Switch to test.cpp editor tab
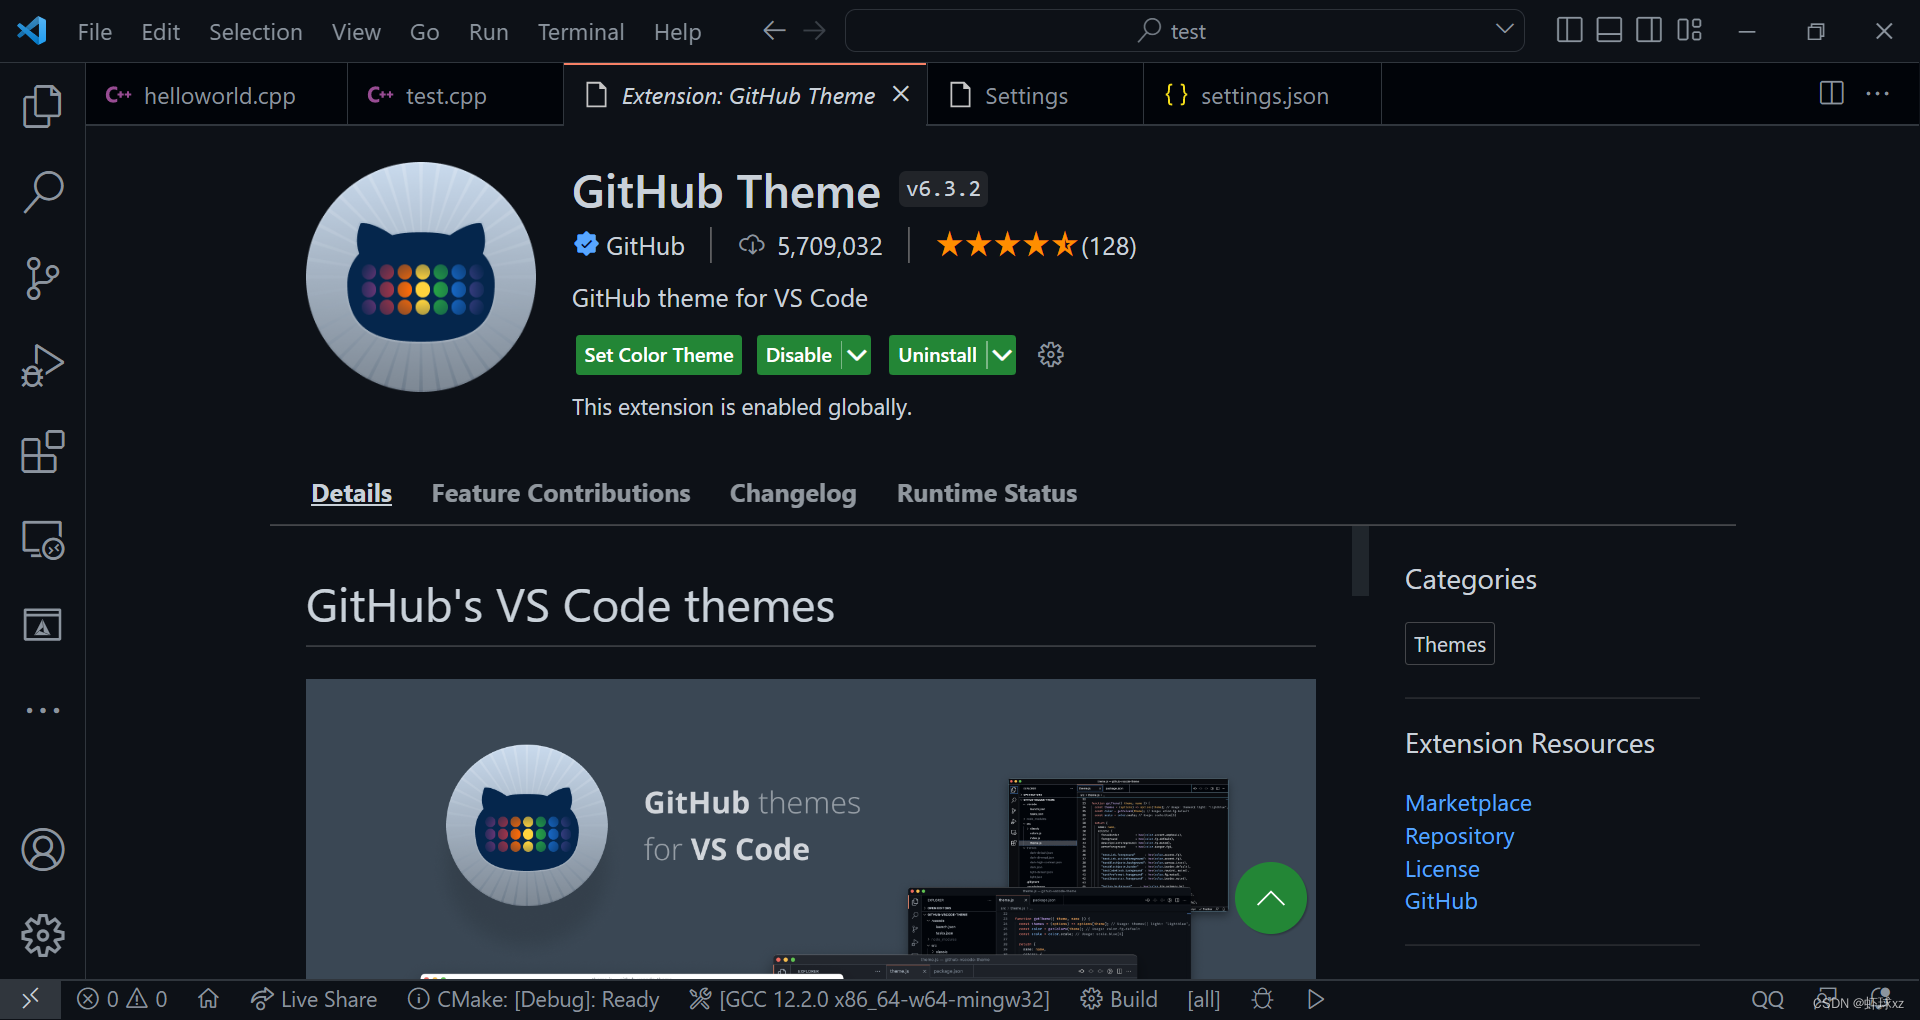 pos(455,95)
